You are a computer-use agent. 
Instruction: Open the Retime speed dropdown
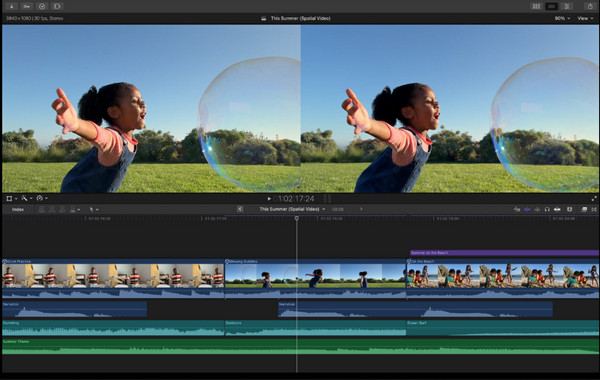42,198
